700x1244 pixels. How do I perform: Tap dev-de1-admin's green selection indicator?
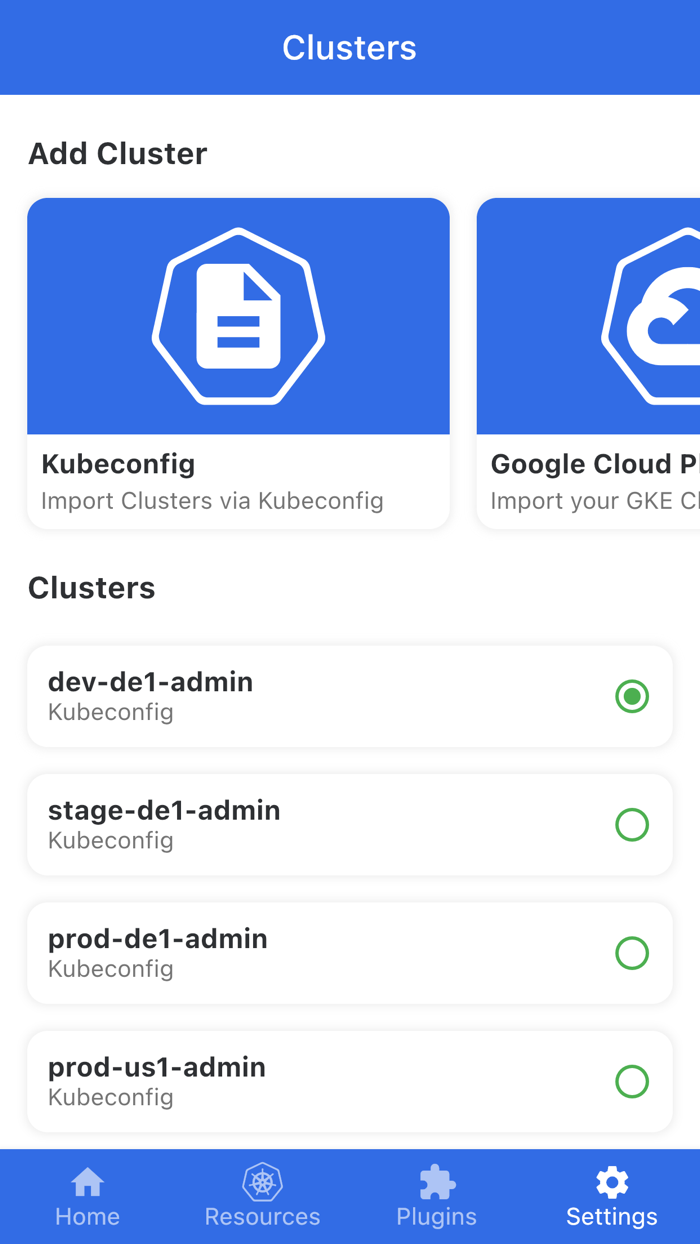point(632,696)
